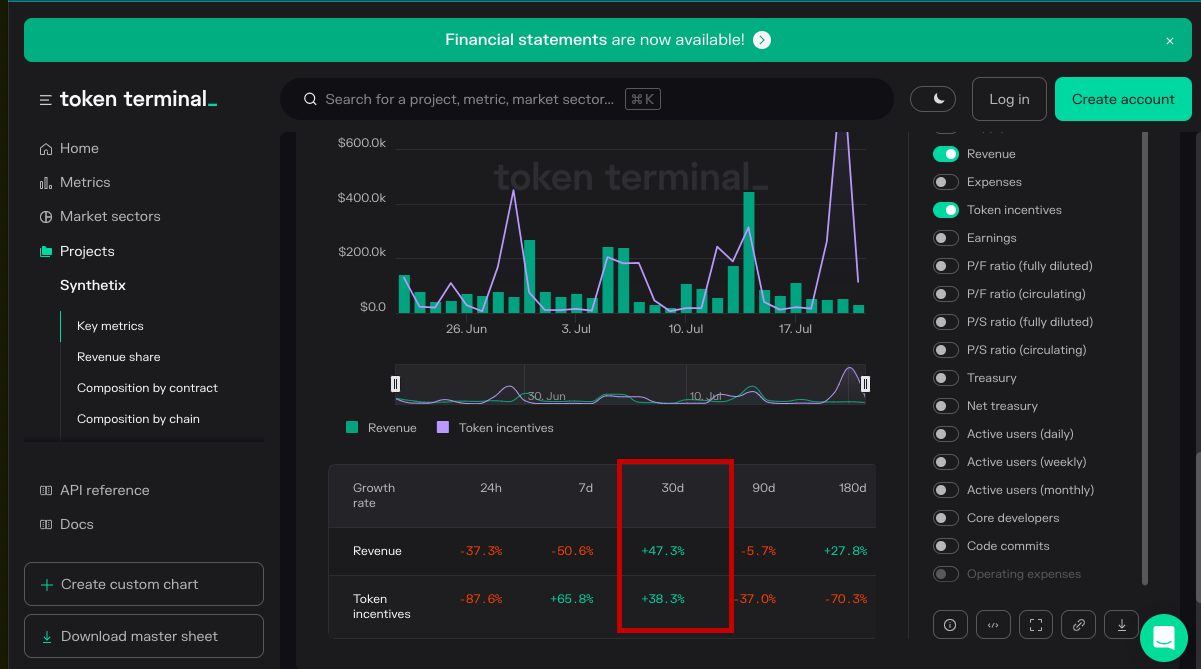Viewport: 1201px width, 669px height.
Task: Click the Home house icon
Action: pos(45,149)
